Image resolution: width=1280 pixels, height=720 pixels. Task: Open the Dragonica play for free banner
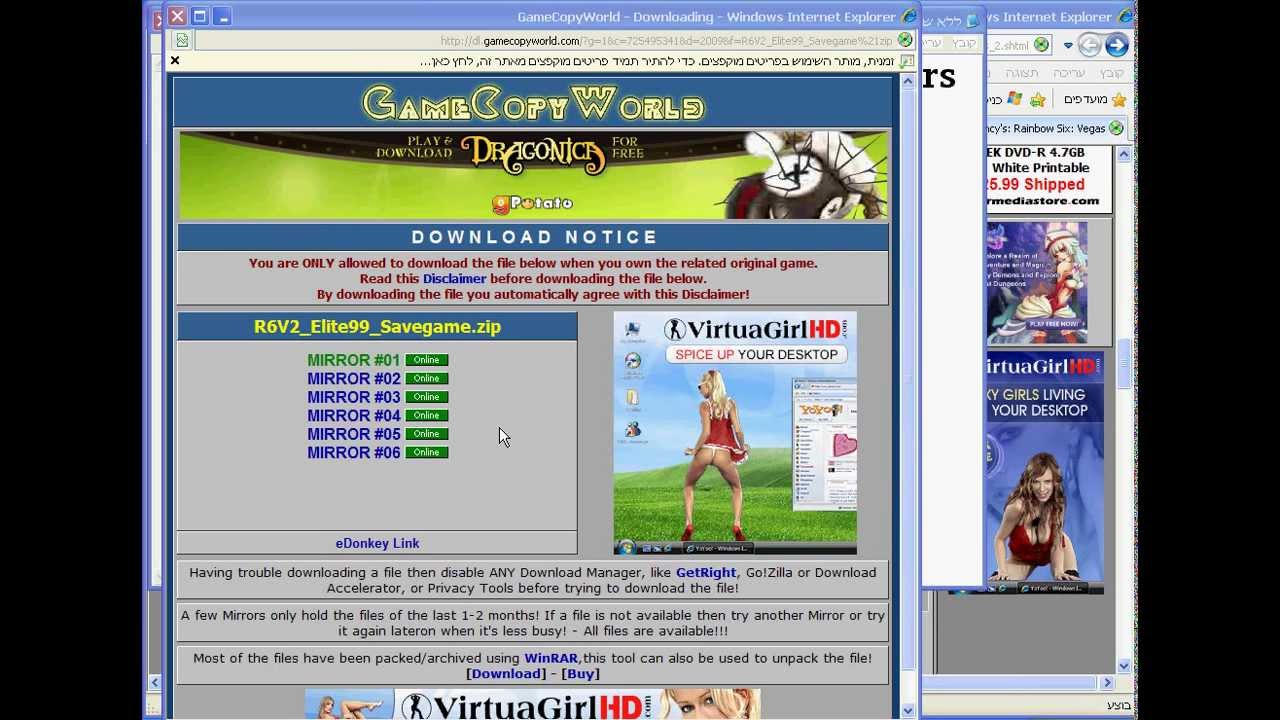[x=533, y=175]
